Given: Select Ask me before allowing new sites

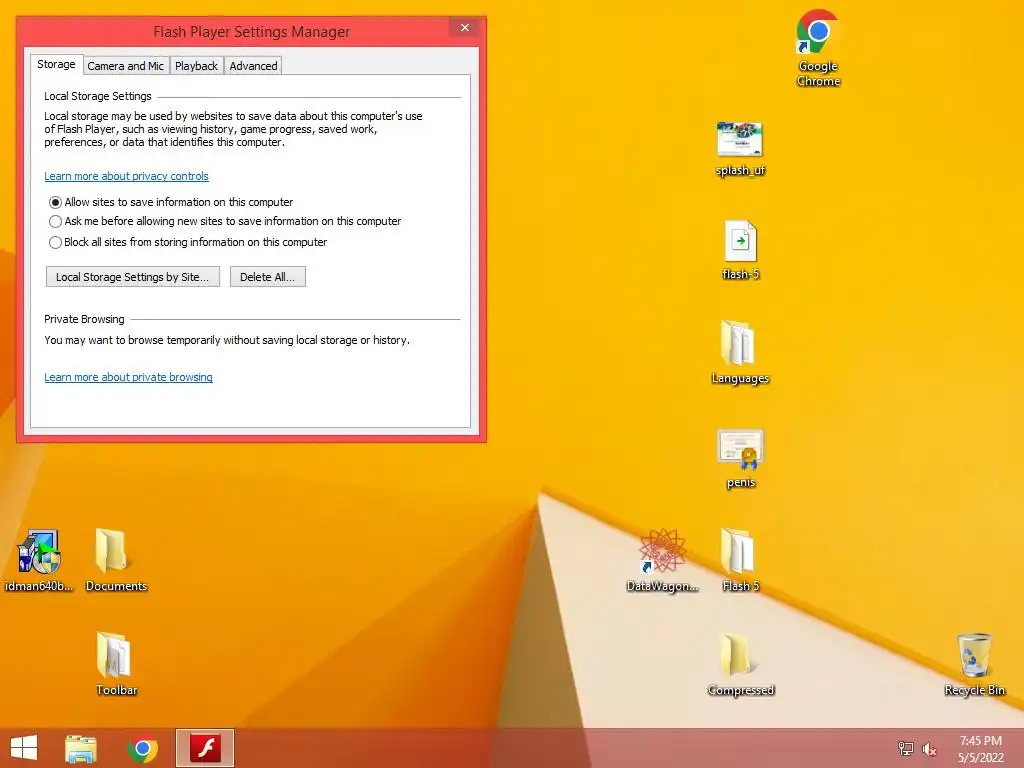Looking at the screenshot, I should pos(225,221).
